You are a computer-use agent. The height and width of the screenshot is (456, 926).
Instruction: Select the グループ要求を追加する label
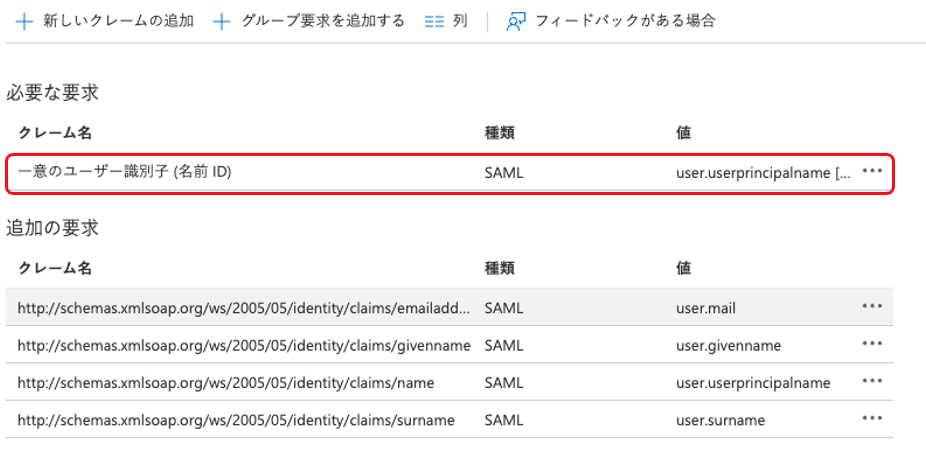(322, 21)
